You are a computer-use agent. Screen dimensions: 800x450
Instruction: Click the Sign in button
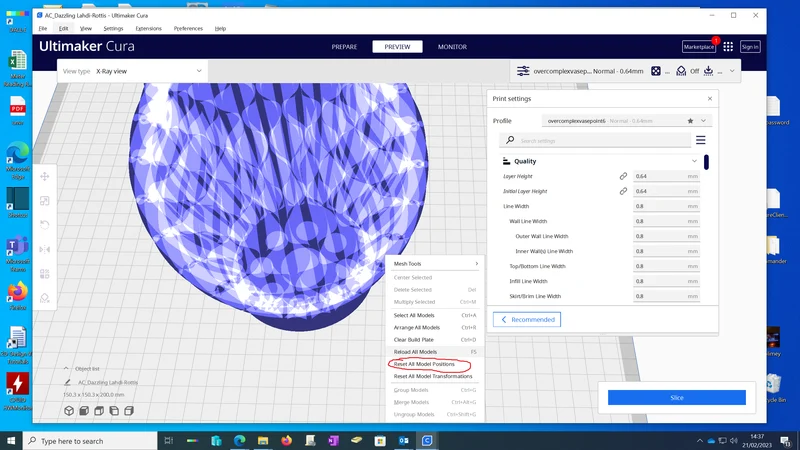pyautogui.click(x=750, y=47)
